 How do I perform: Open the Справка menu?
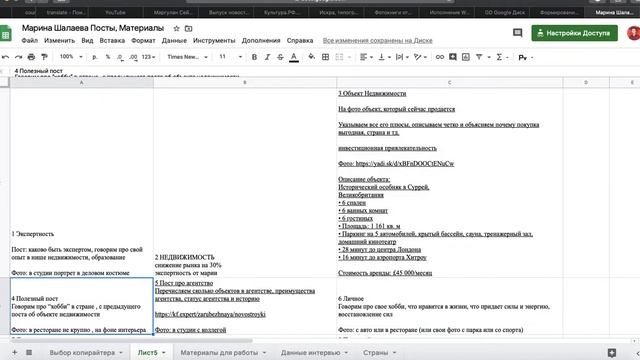300,40
